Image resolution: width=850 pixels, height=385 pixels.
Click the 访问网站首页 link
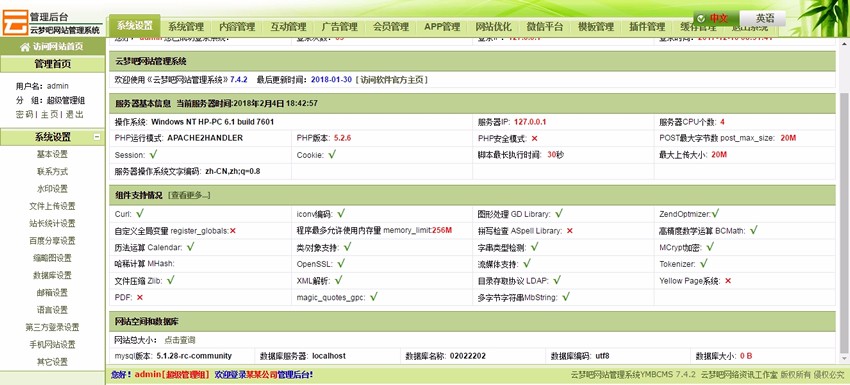coord(57,47)
